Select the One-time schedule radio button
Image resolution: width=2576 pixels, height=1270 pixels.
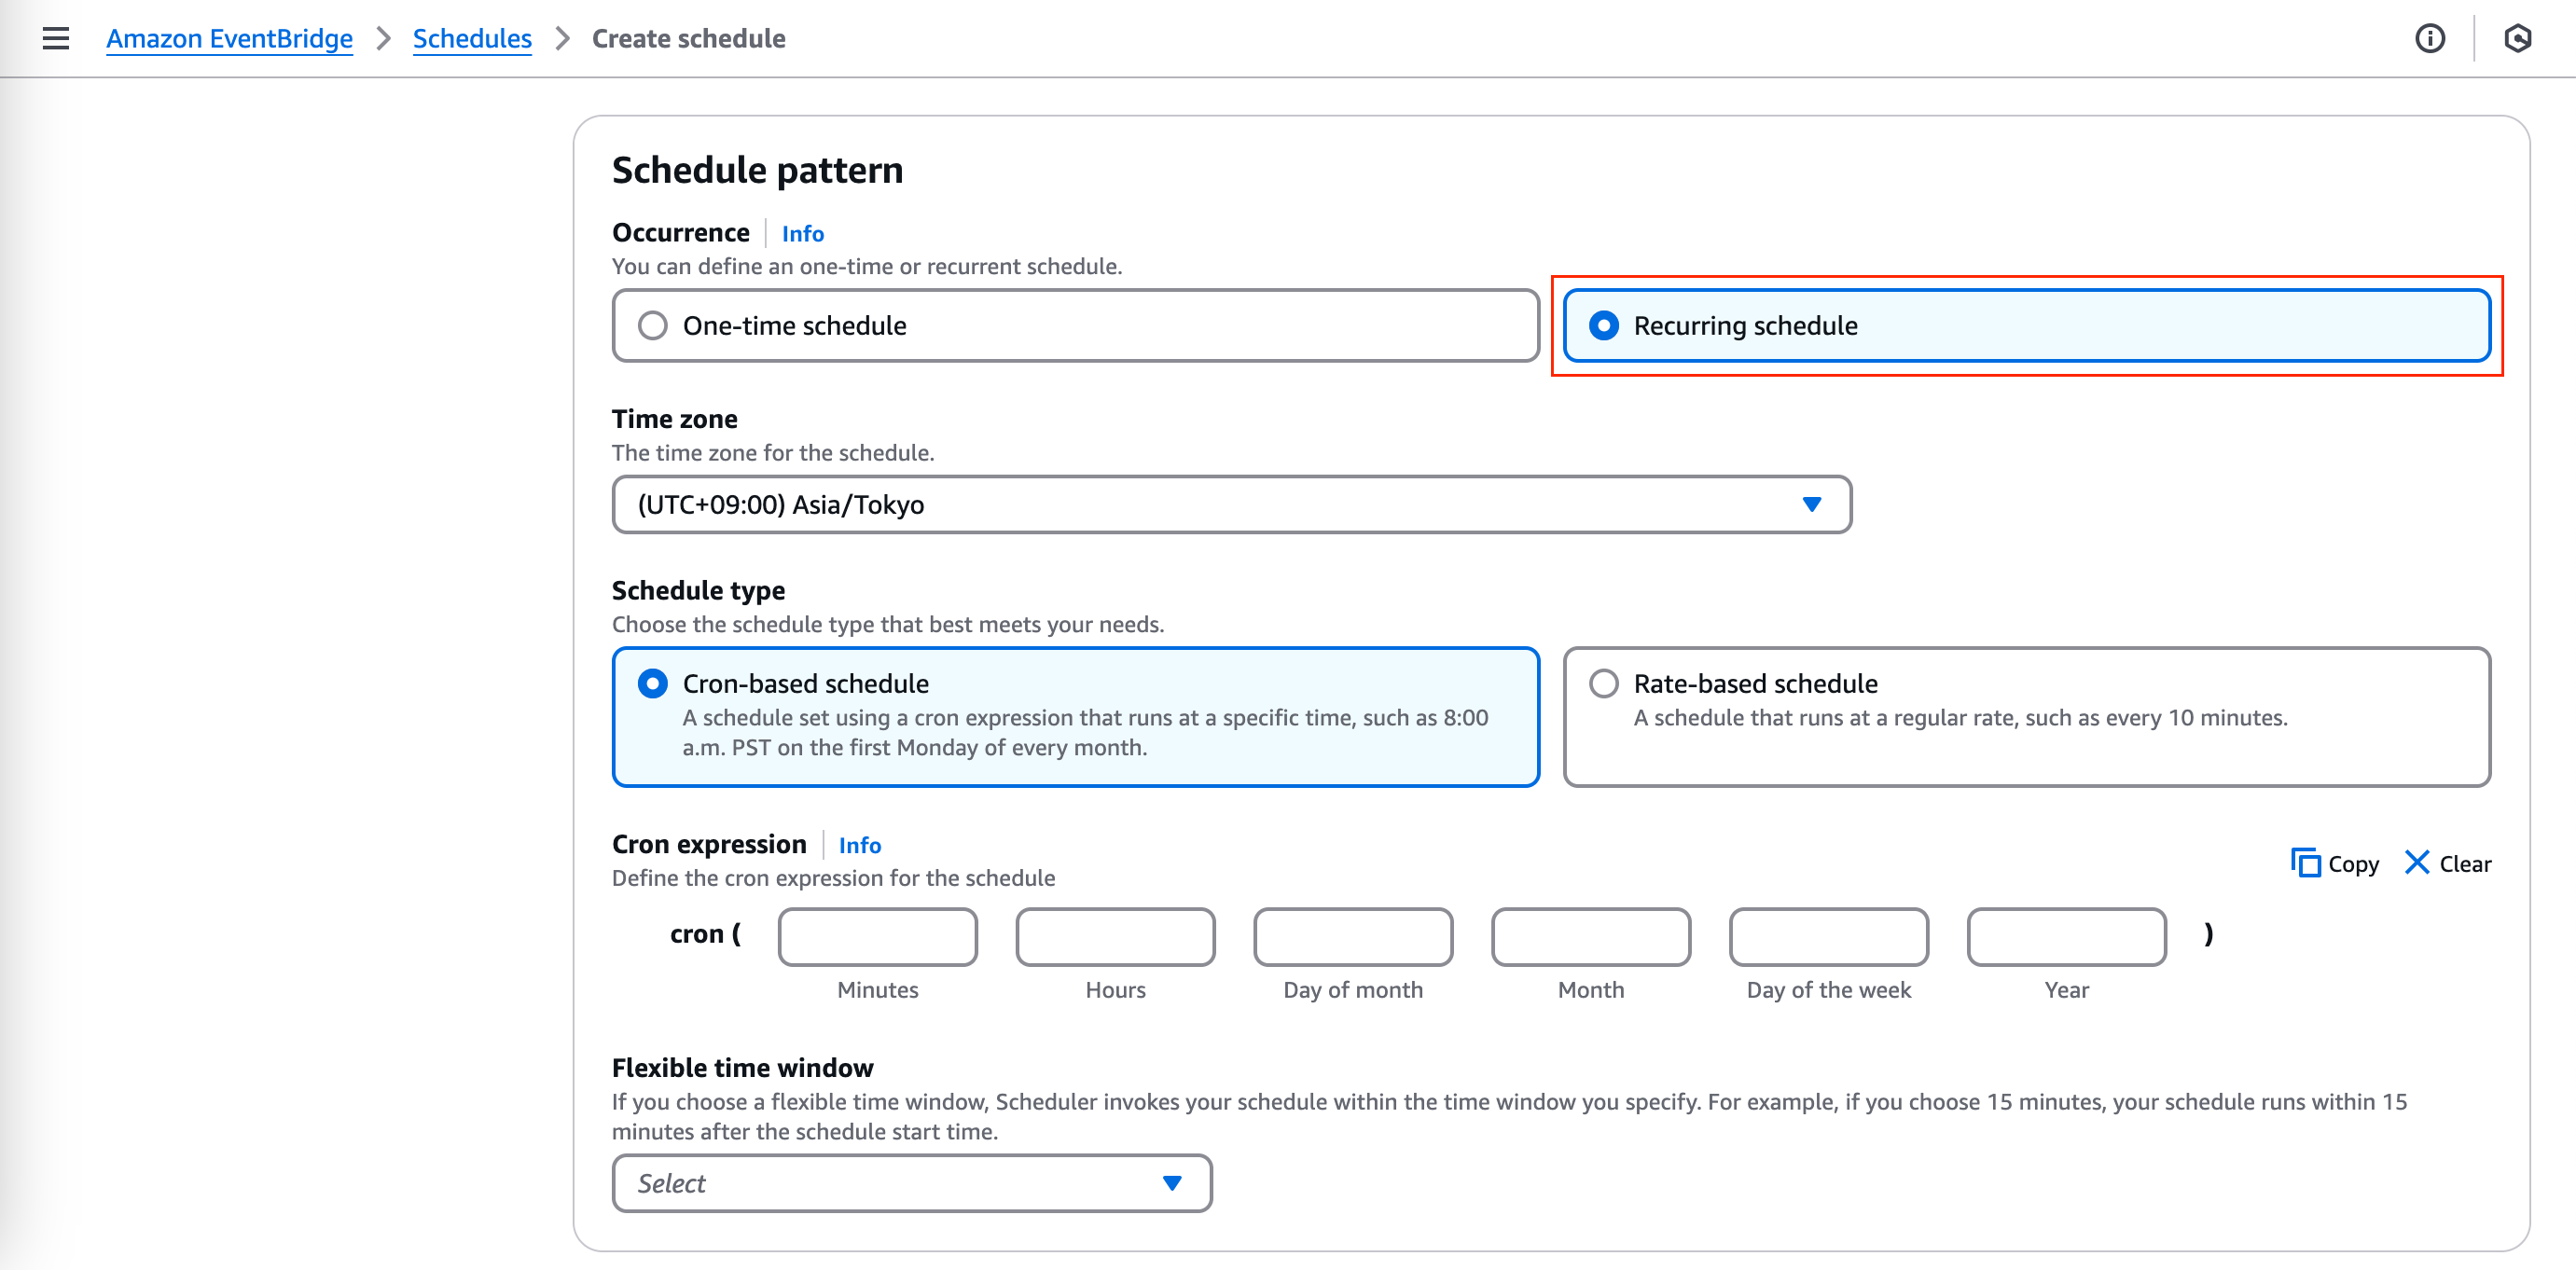point(653,326)
